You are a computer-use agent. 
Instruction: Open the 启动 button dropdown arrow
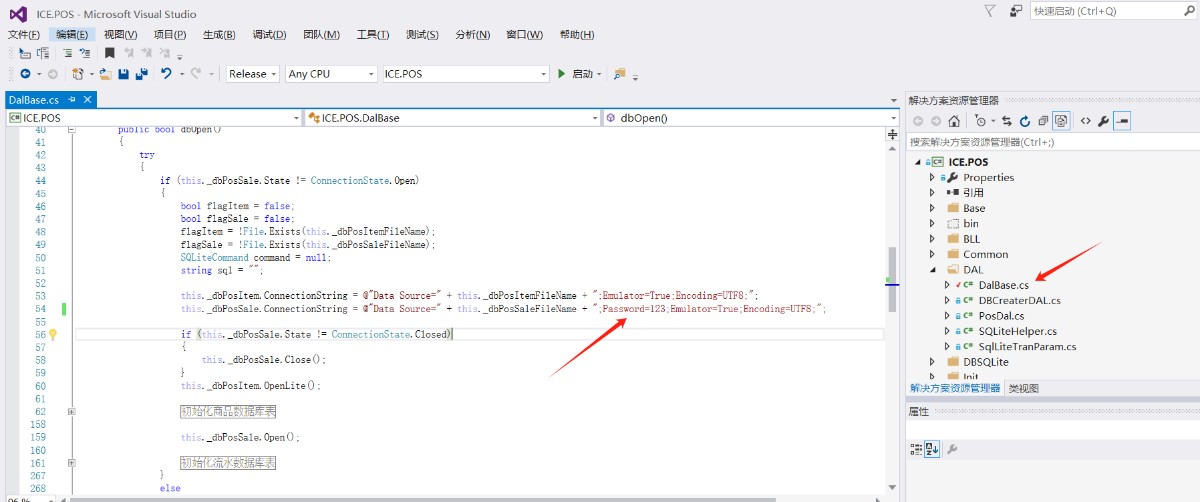(599, 74)
